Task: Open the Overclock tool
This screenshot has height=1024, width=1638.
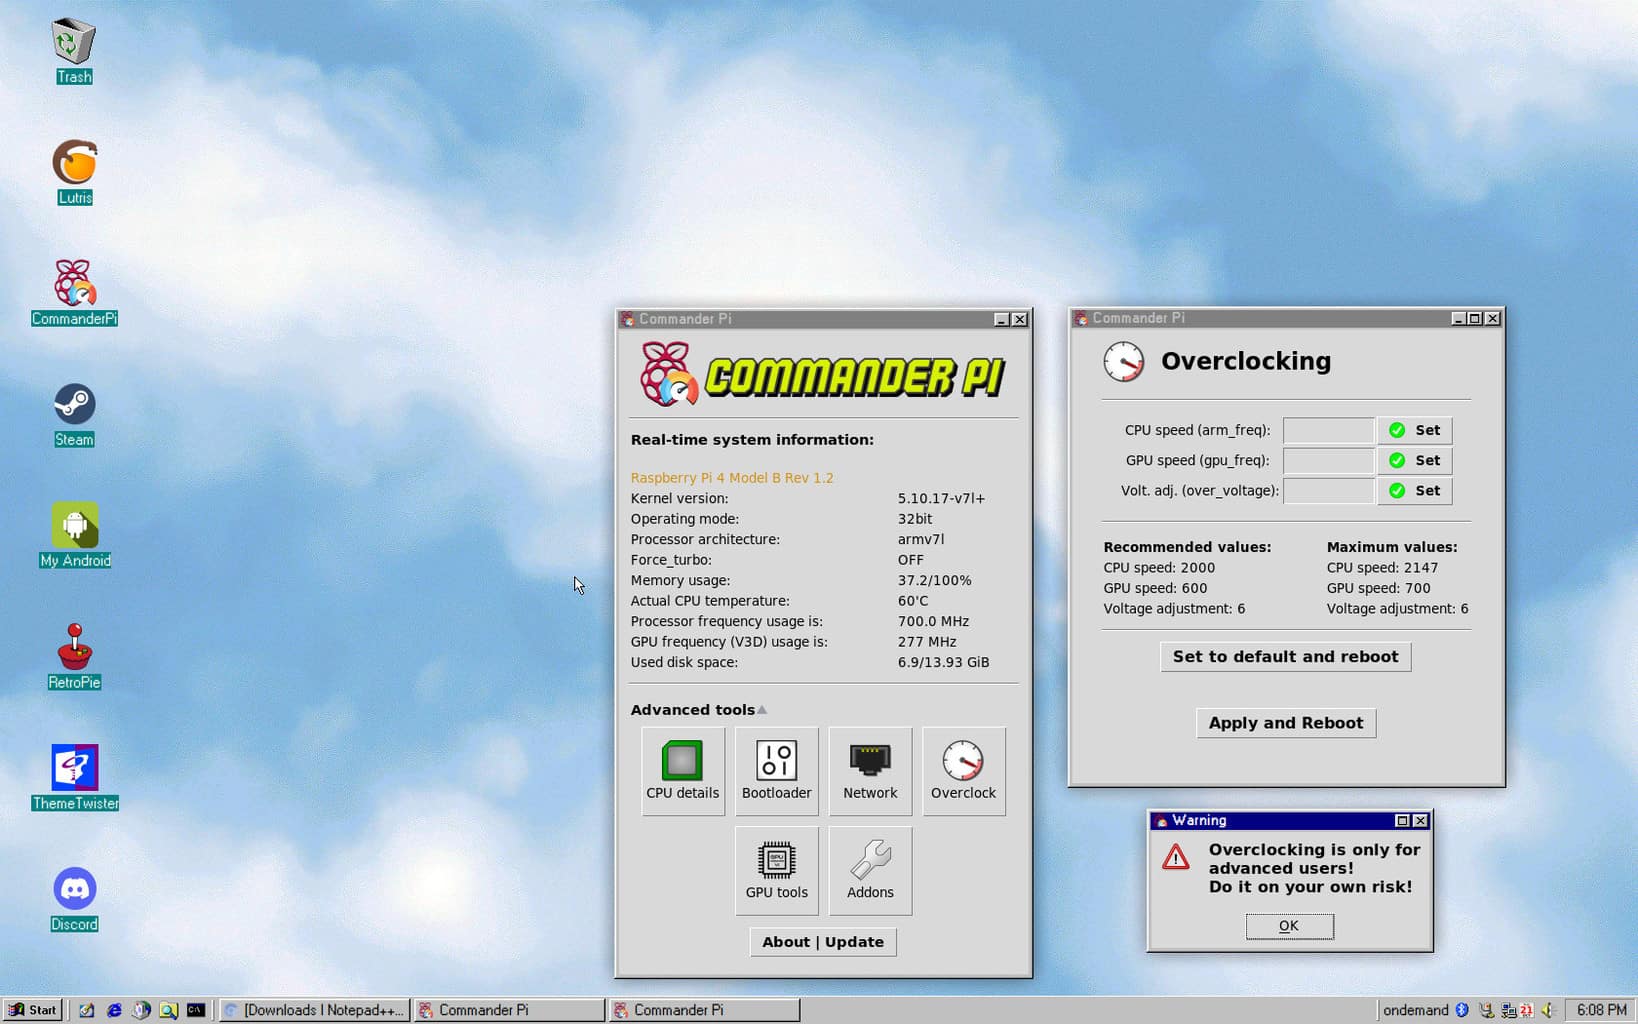Action: pyautogui.click(x=963, y=771)
